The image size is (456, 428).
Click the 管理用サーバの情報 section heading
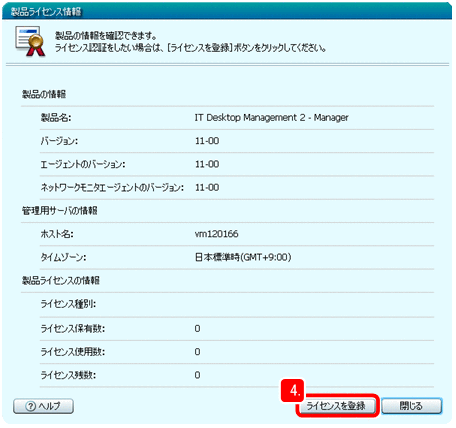tap(59, 211)
